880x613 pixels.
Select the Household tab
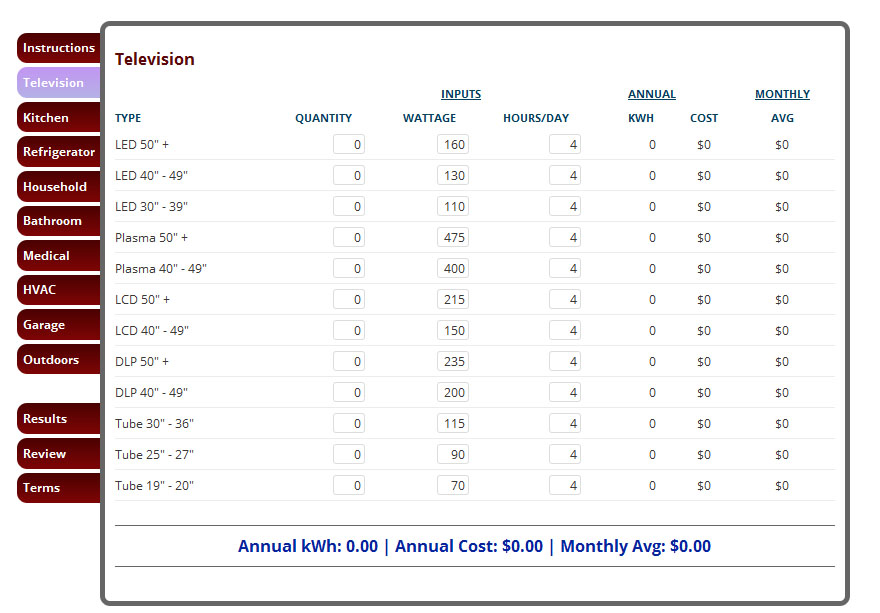click(58, 187)
